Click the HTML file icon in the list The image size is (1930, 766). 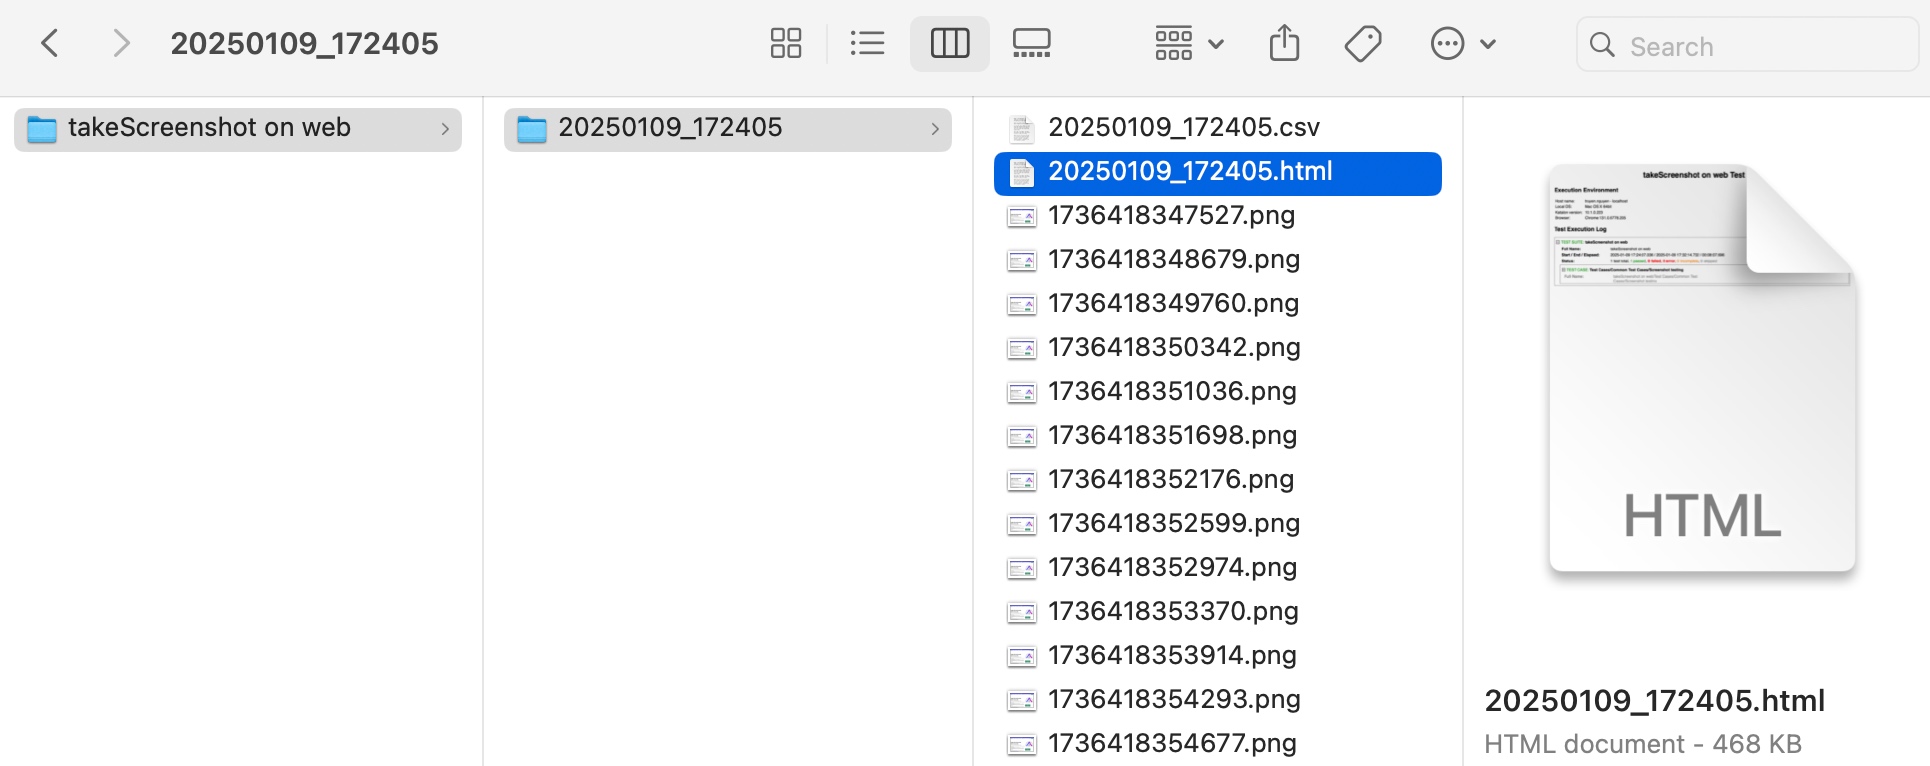pos(1021,173)
